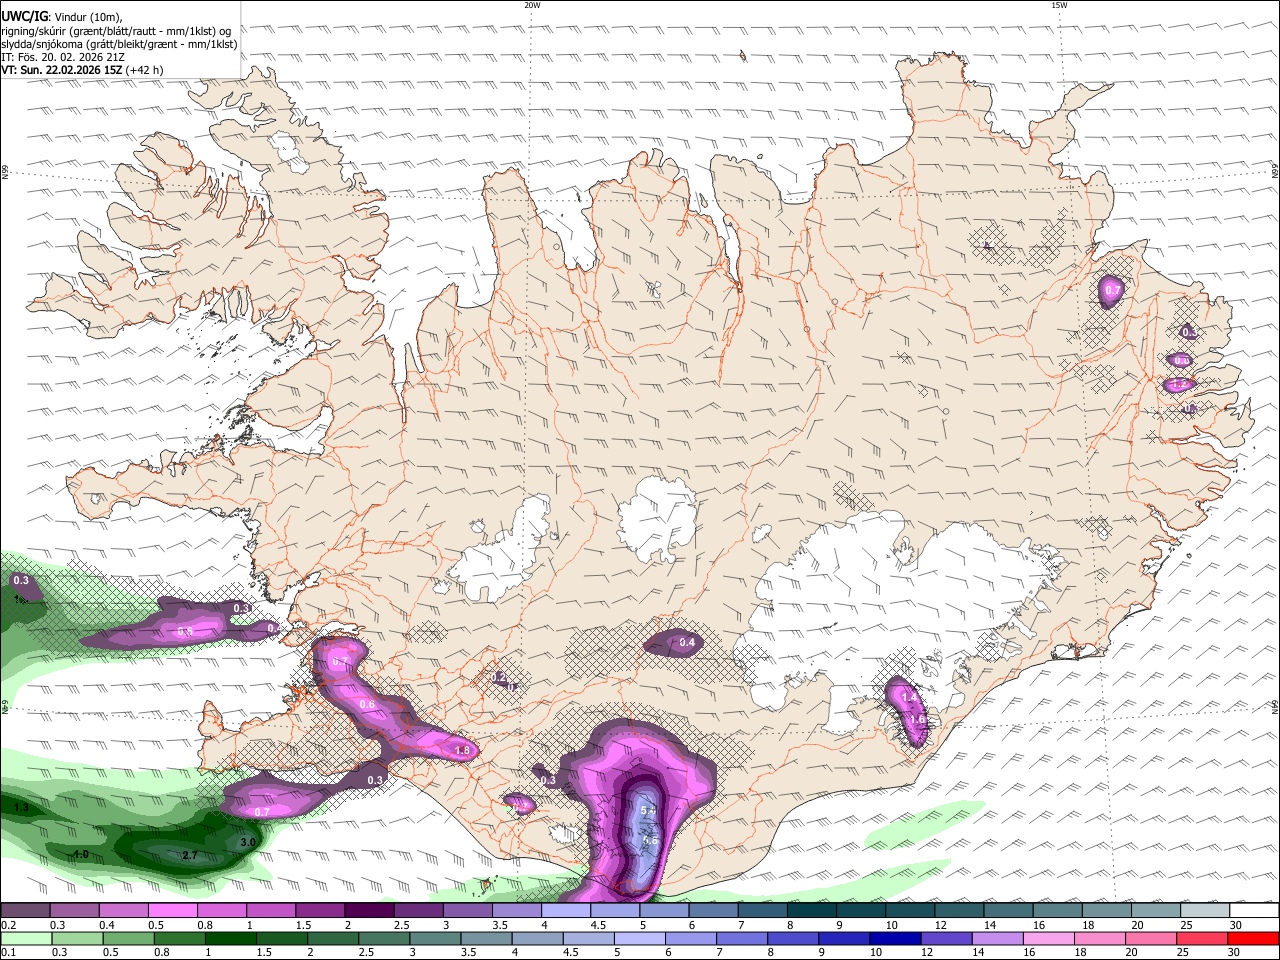Image resolution: width=1280 pixels, height=960 pixels.
Task: Click the Hofsjökull glacier white area
Action: coord(657,518)
